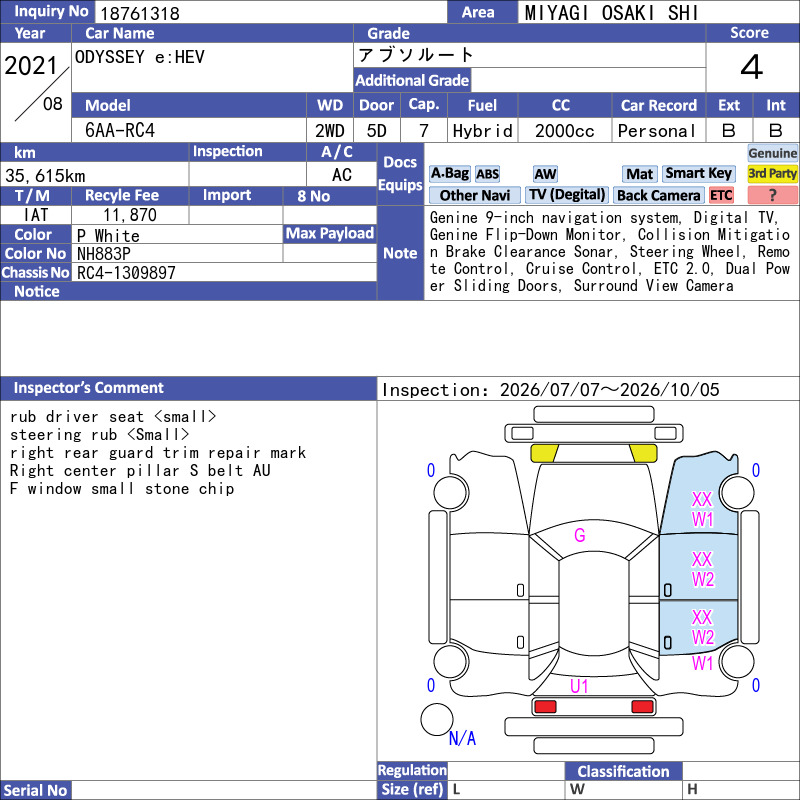Click the model code 6AA-RC4

point(119,131)
